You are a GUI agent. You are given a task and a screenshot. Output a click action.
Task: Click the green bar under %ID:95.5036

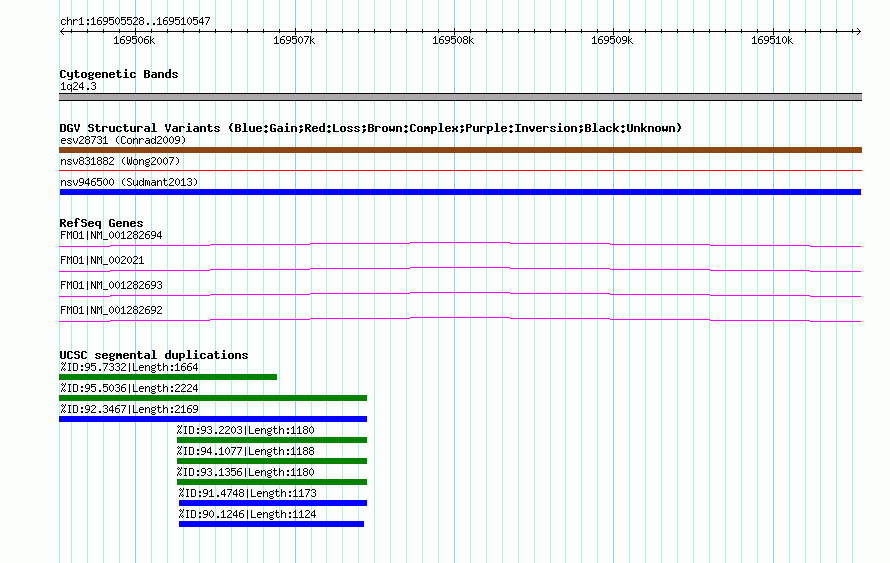(x=213, y=398)
